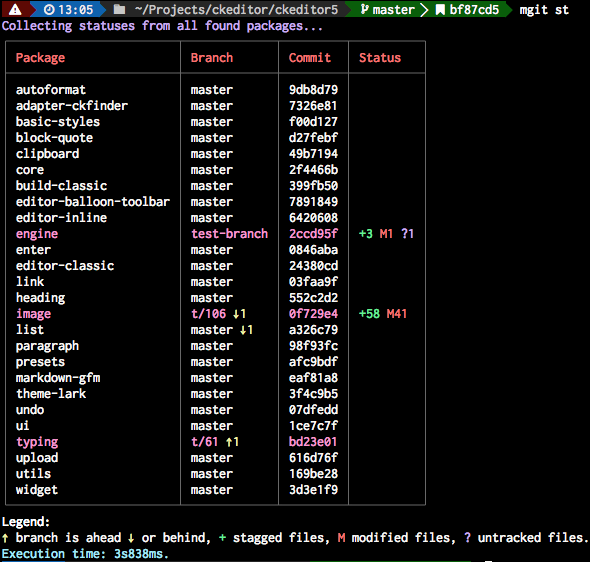Click the ~/Projects/ckeditor/ckeditor5 path
The height and width of the screenshot is (562, 590).
236,9
